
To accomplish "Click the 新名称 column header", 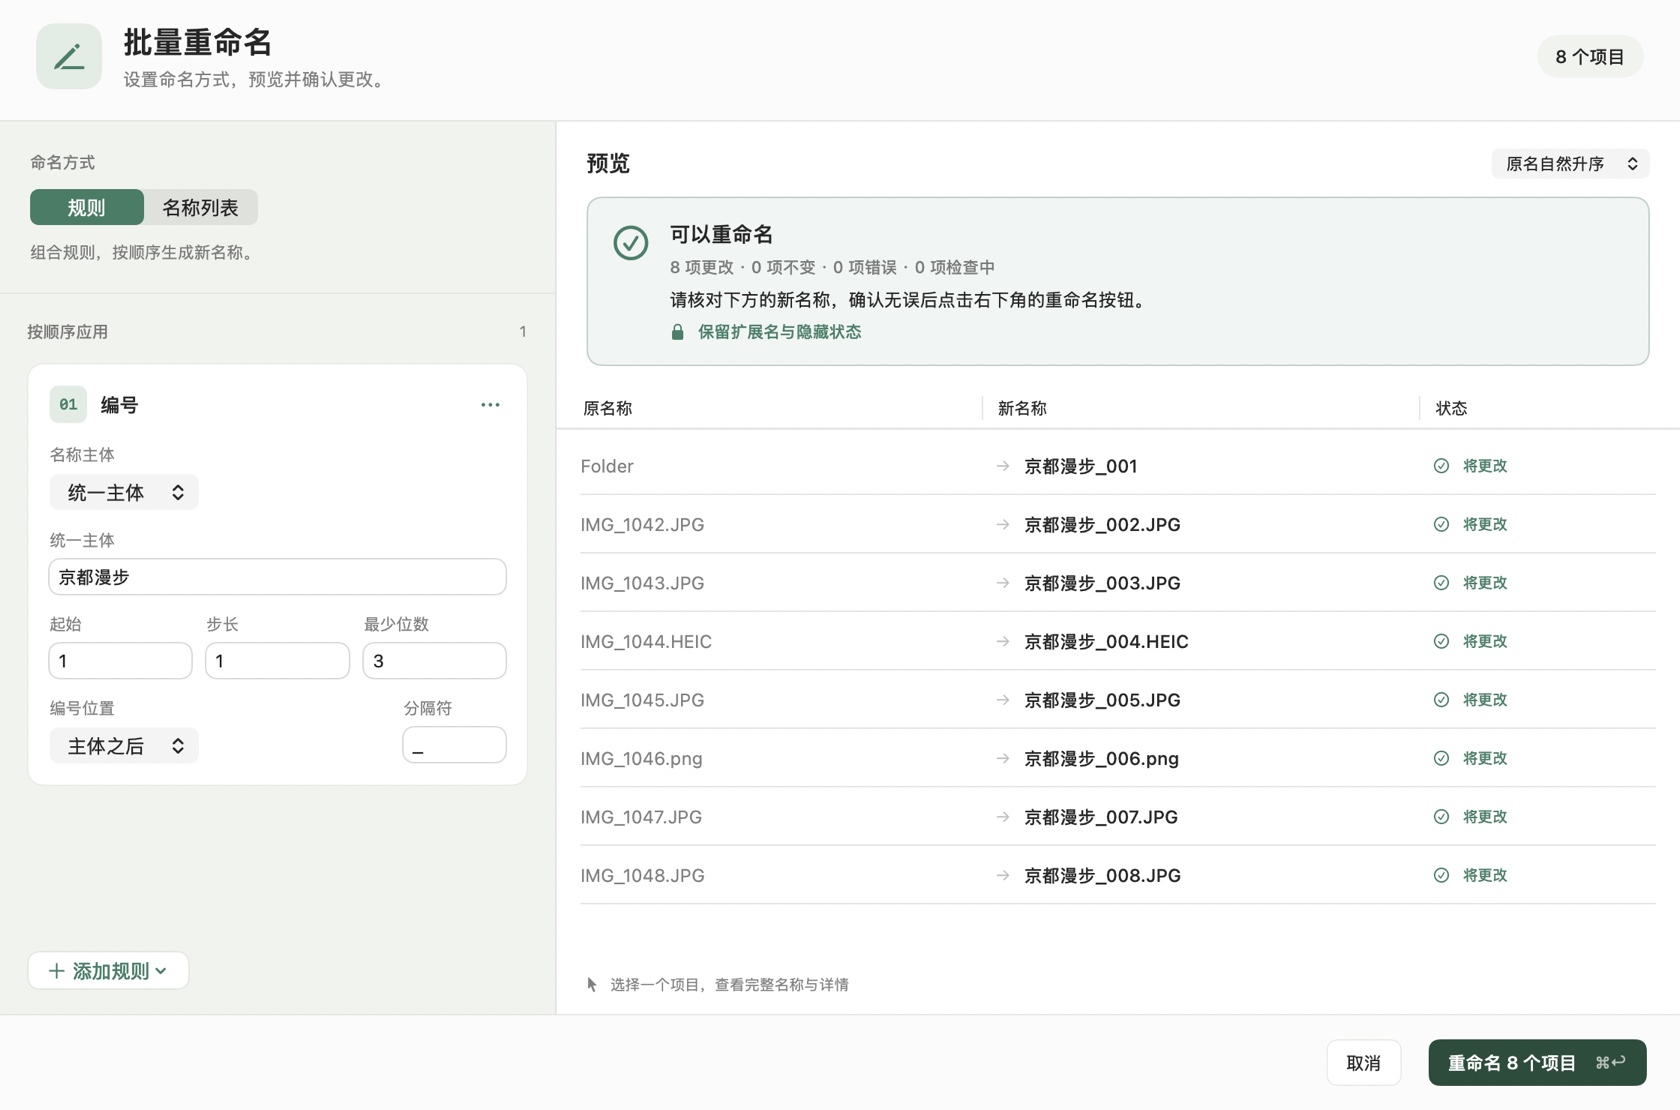I will [1022, 408].
